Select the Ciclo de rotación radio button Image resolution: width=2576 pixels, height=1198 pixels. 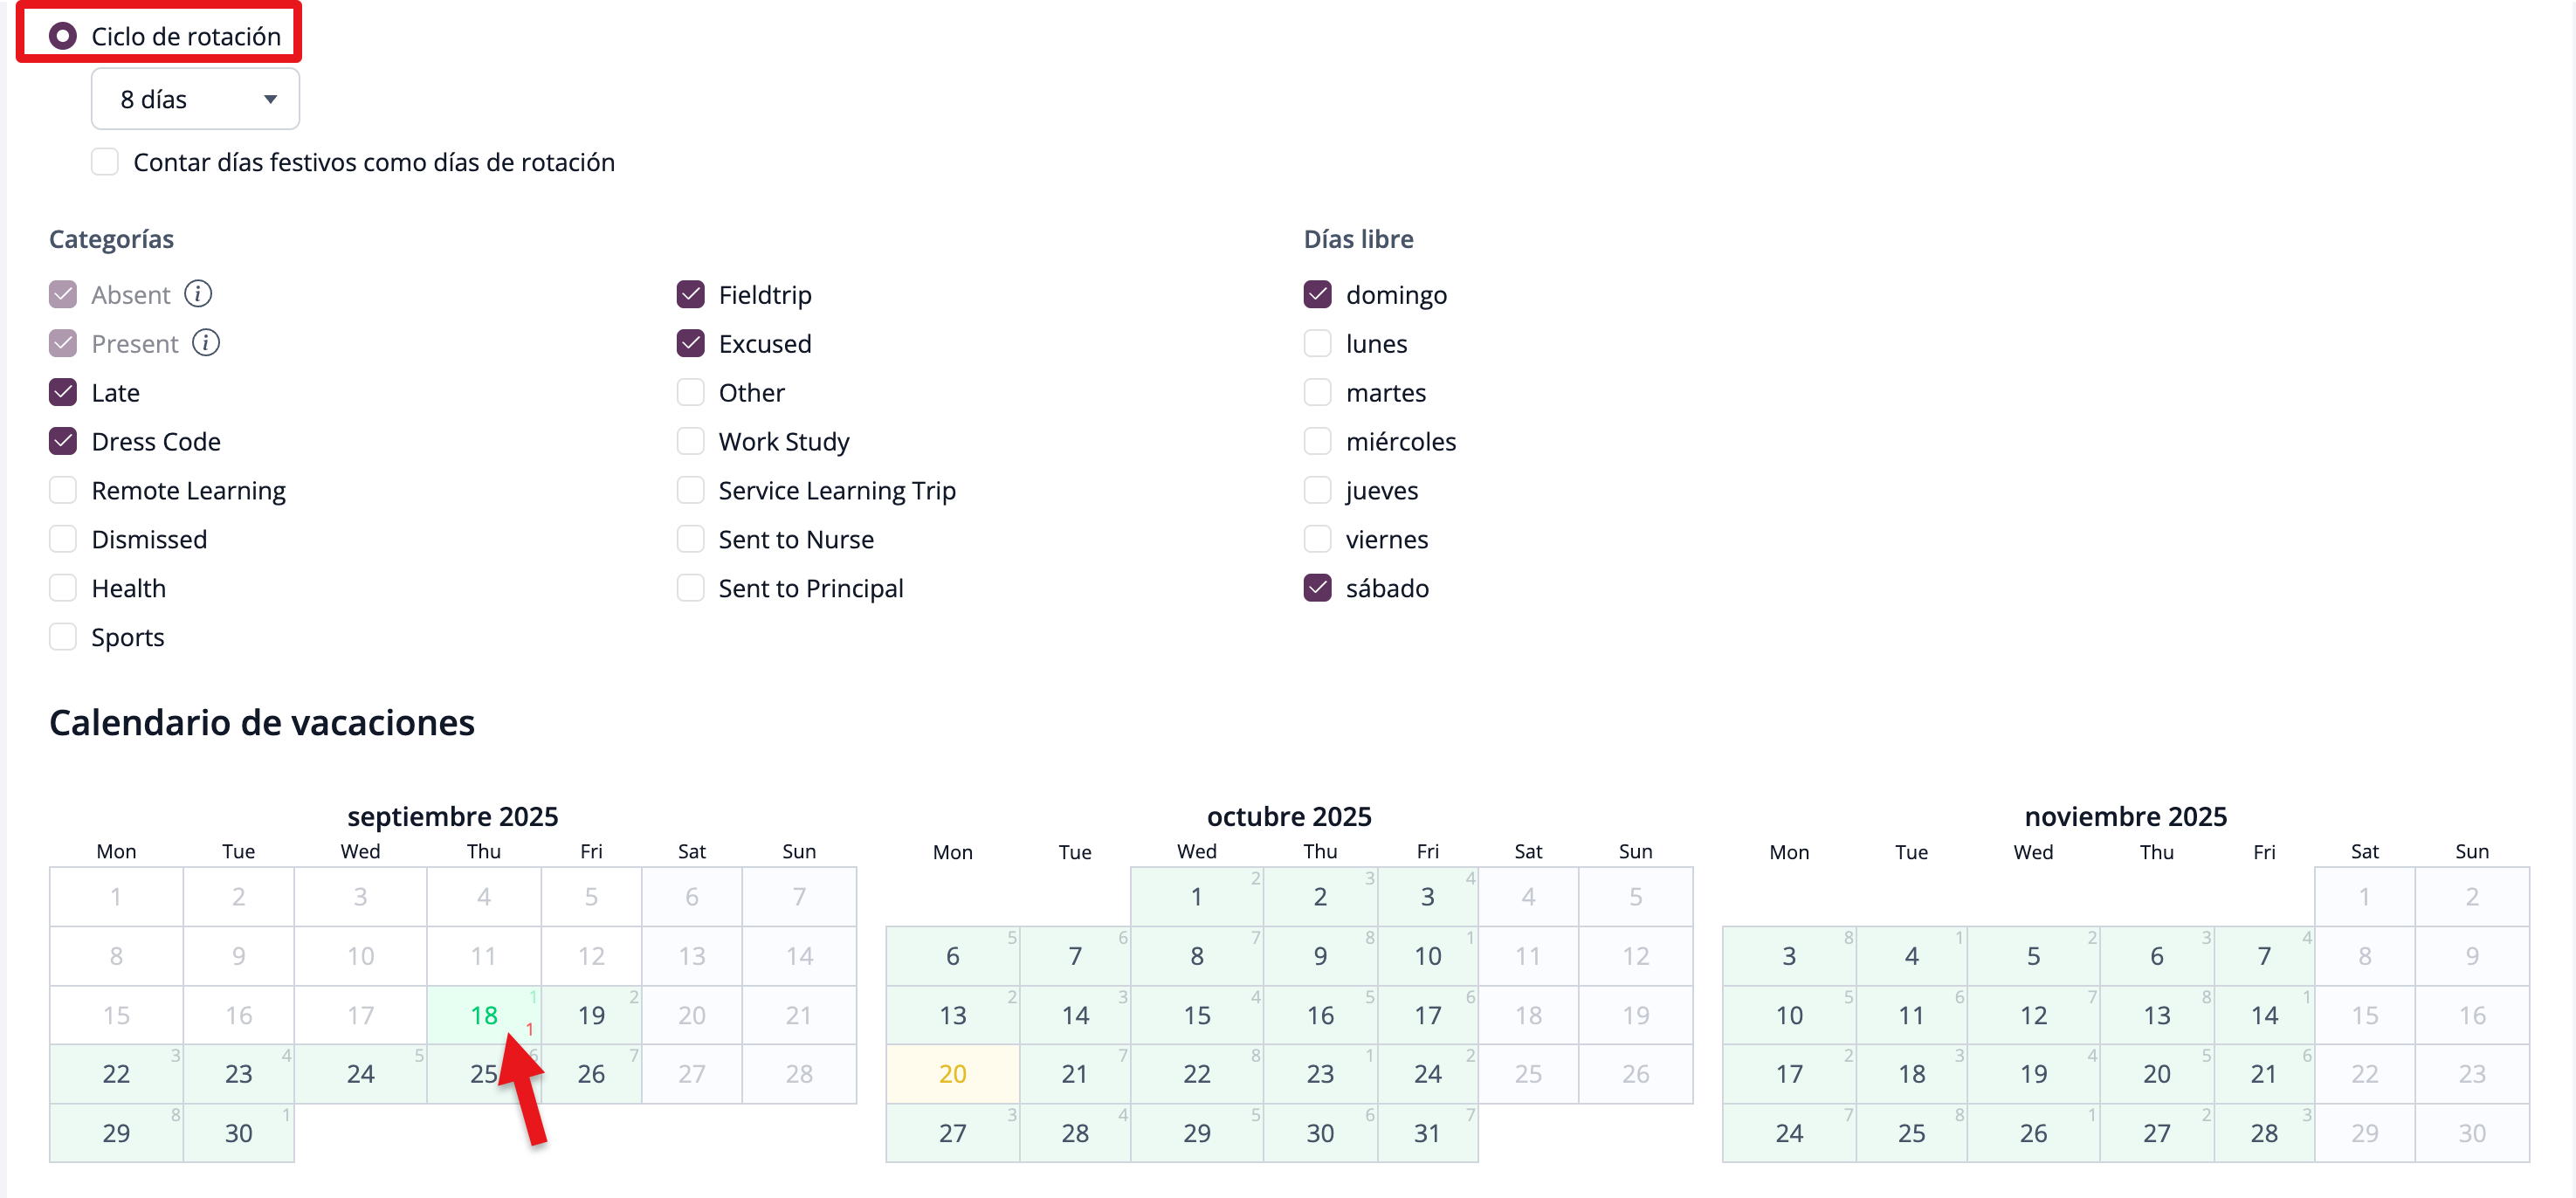[x=63, y=37]
